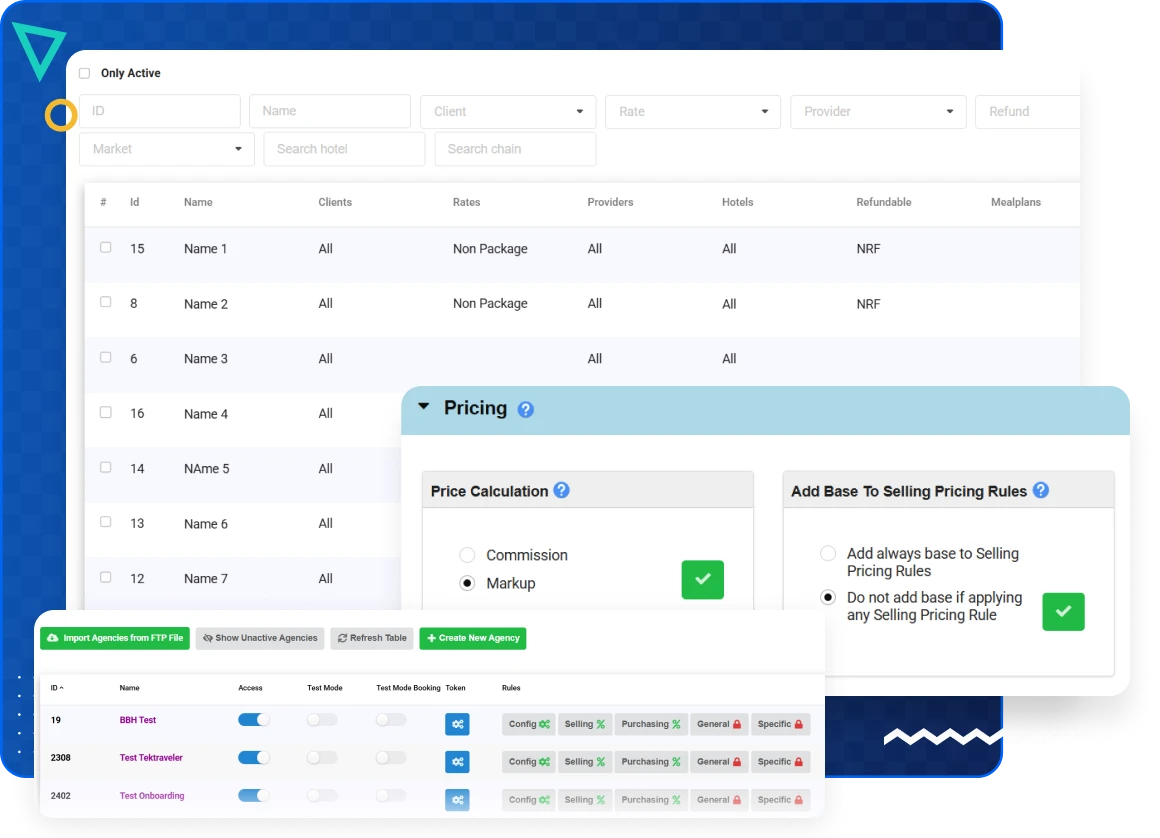The image size is (1160, 838).
Task: Click the Refresh Table button
Action: pyautogui.click(x=372, y=638)
